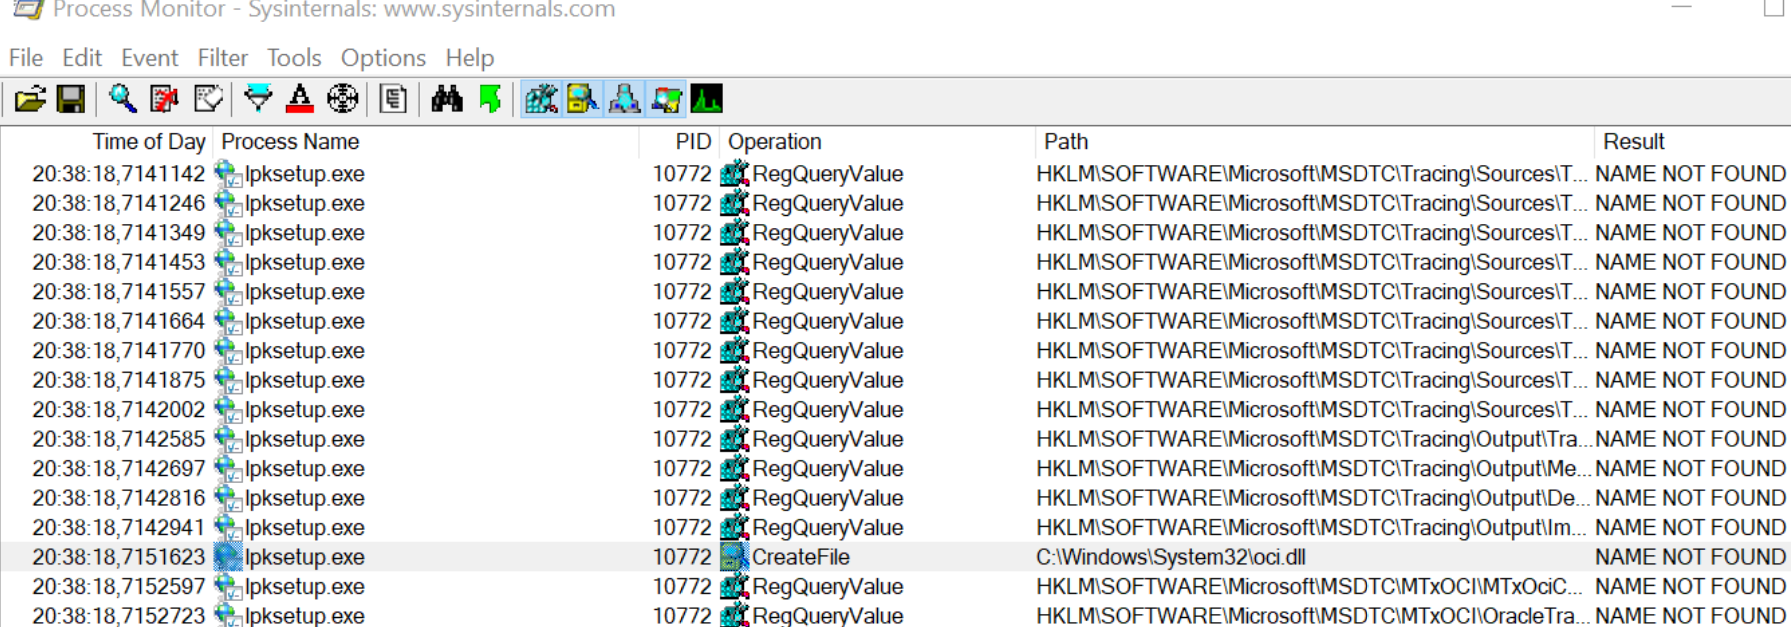Select the event at 20:38:18,7141349

(x=895, y=233)
